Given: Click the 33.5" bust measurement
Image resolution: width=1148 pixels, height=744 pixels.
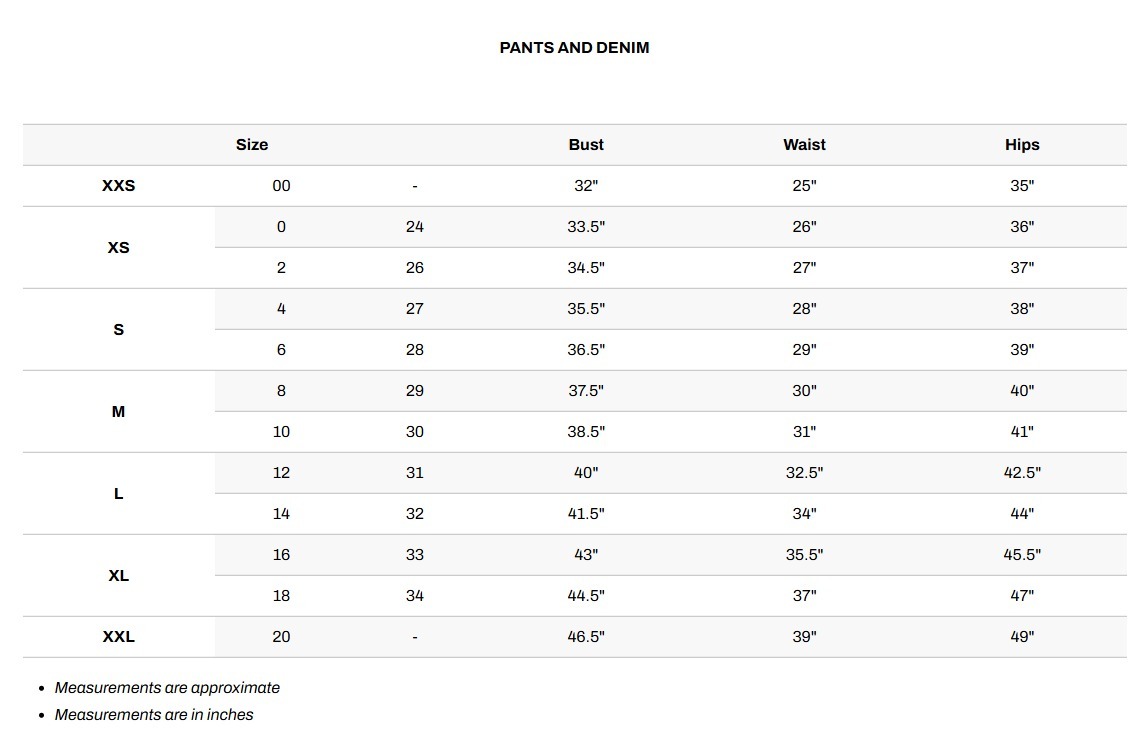Looking at the screenshot, I should pyautogui.click(x=586, y=227).
